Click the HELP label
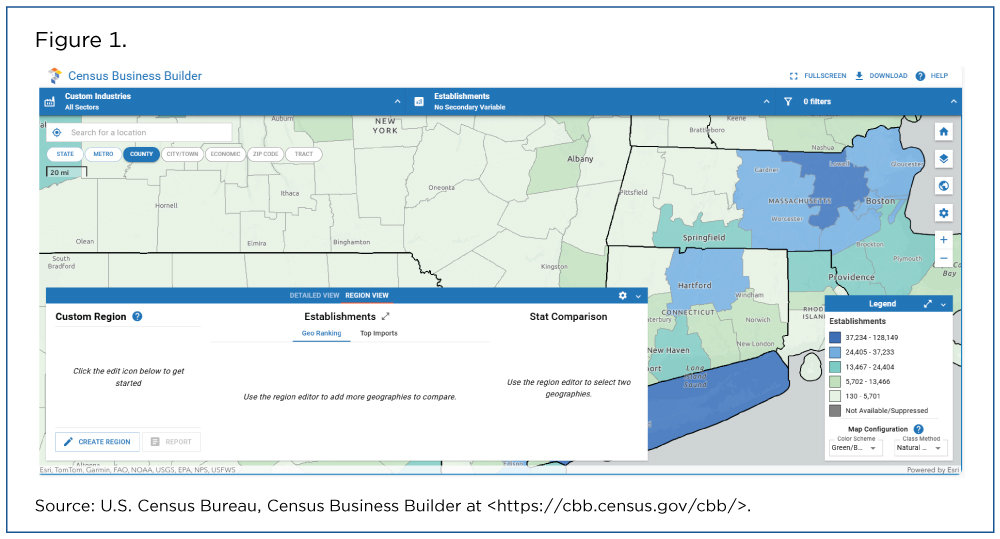This screenshot has width=1000, height=539. (939, 76)
